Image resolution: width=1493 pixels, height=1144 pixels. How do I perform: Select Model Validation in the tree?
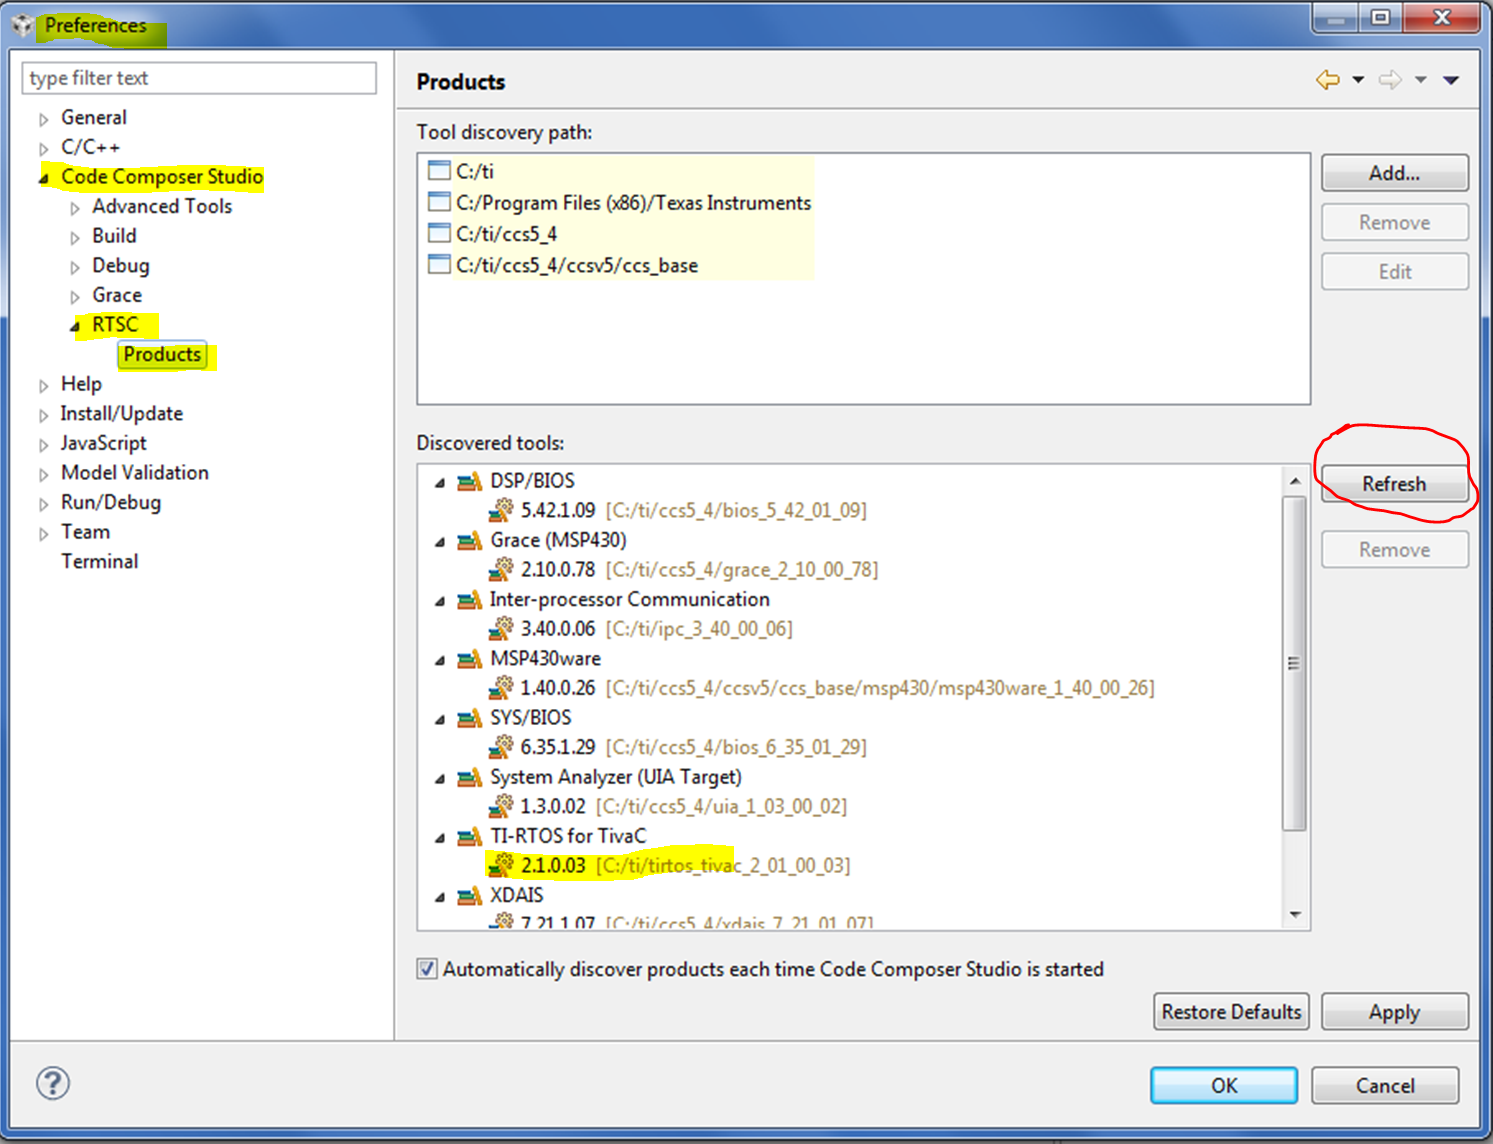[x=135, y=472]
